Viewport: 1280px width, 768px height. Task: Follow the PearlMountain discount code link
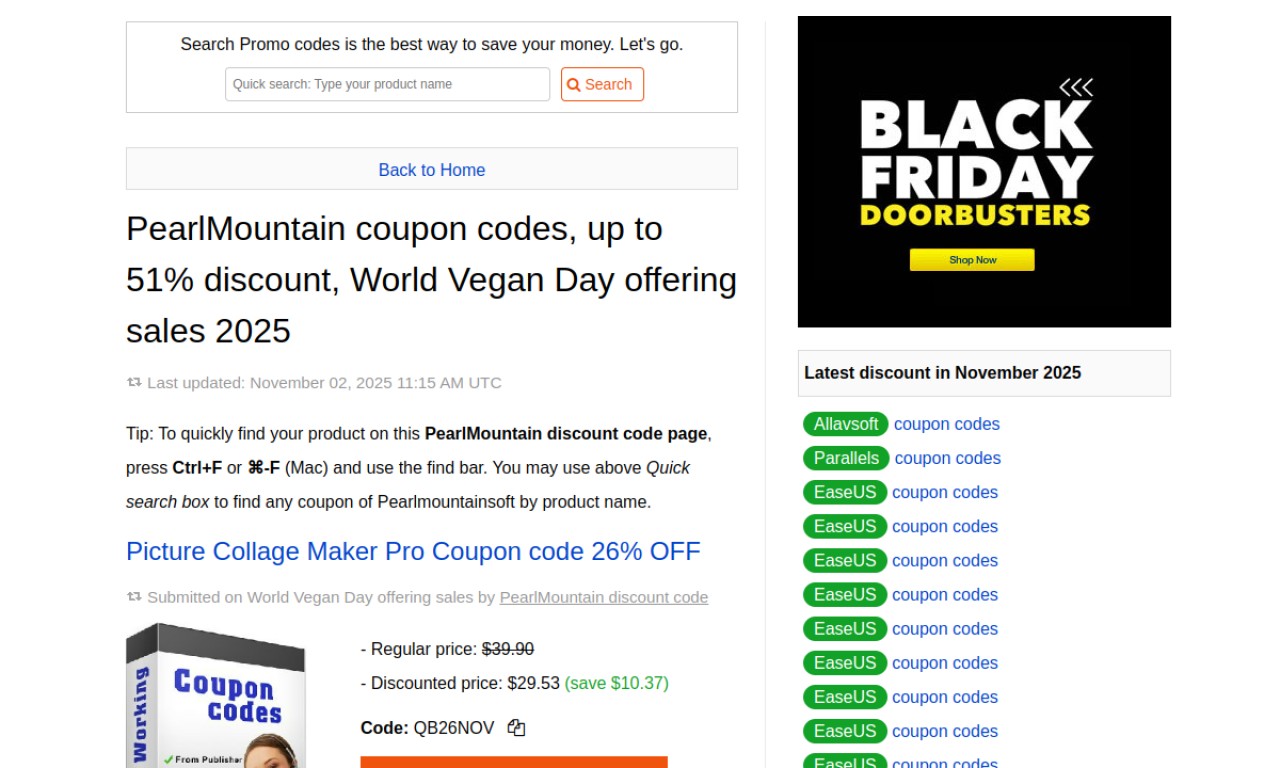click(x=603, y=597)
